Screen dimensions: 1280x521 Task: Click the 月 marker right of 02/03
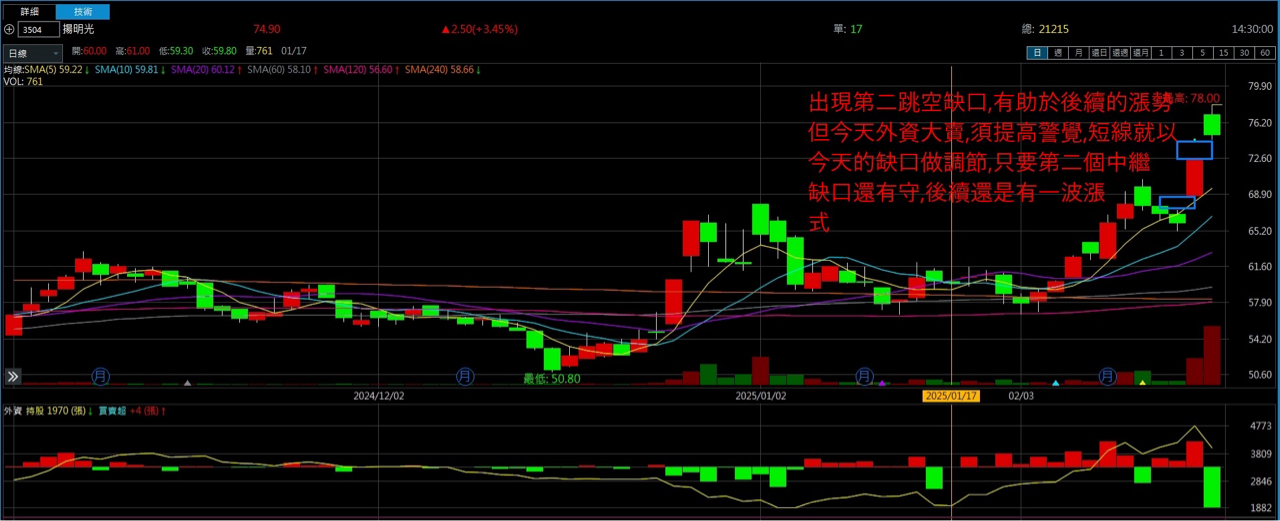click(x=1108, y=376)
